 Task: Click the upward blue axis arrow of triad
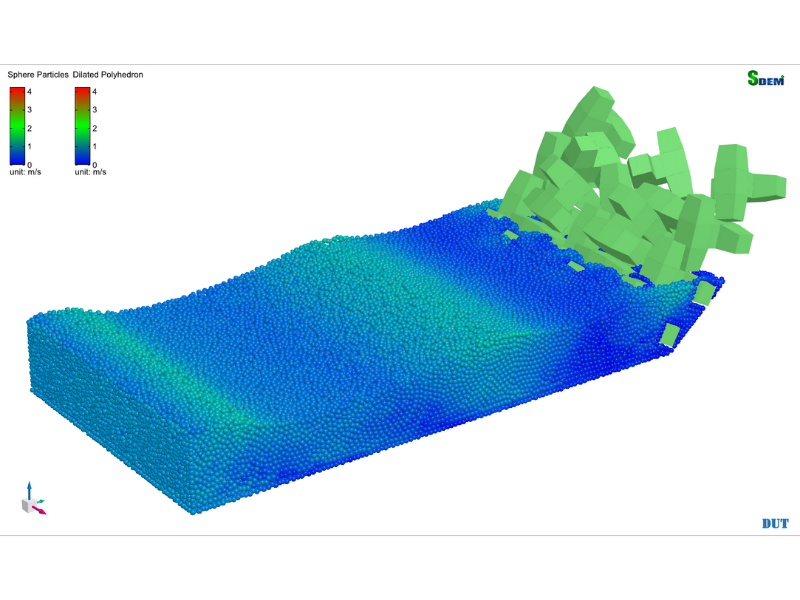click(x=29, y=488)
